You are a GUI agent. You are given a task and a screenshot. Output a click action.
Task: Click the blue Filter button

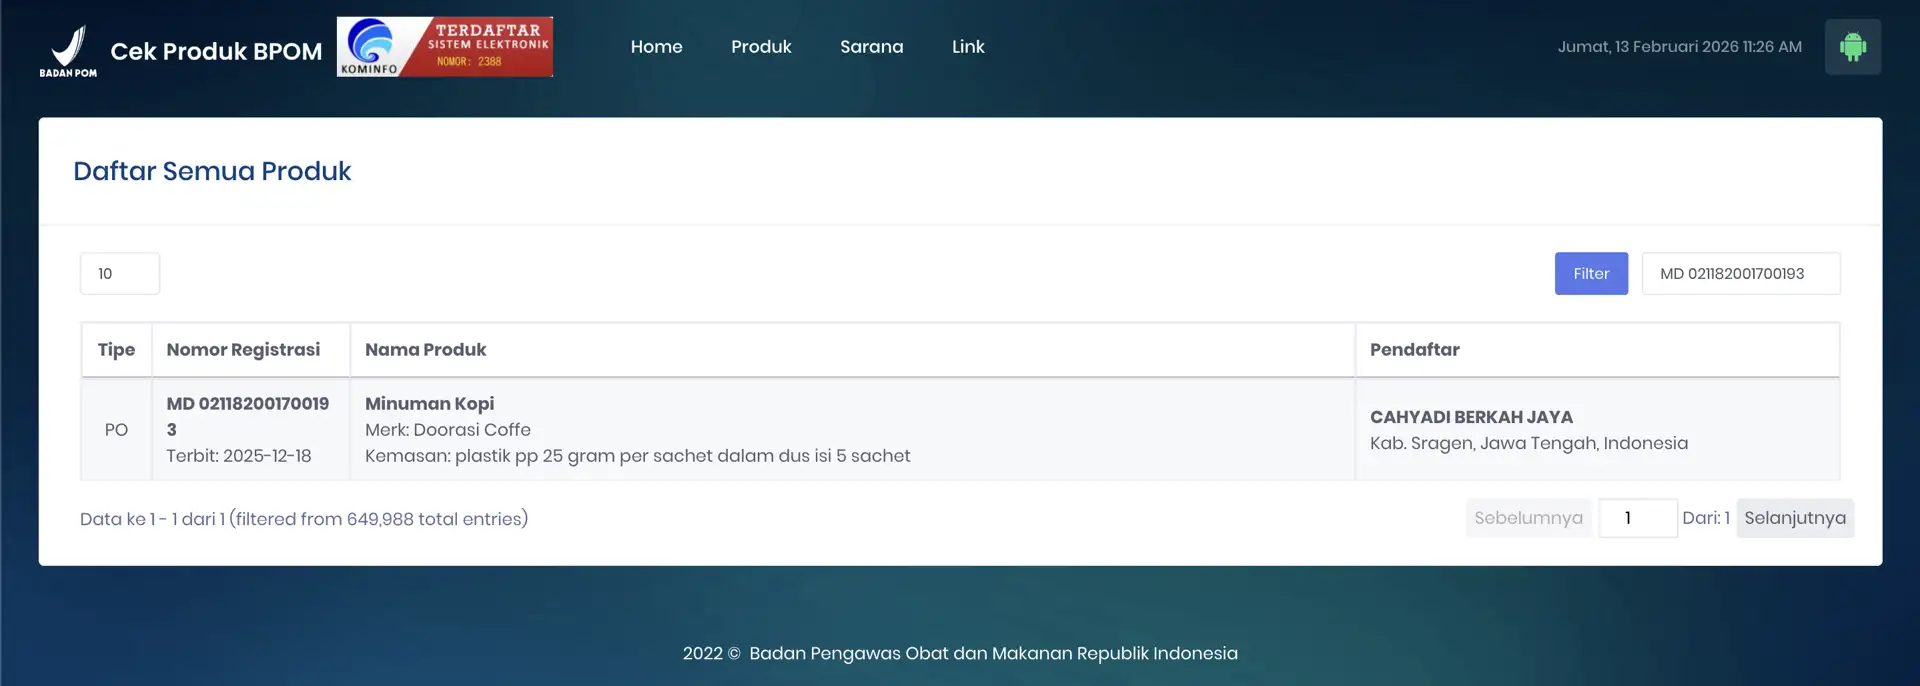click(1591, 273)
